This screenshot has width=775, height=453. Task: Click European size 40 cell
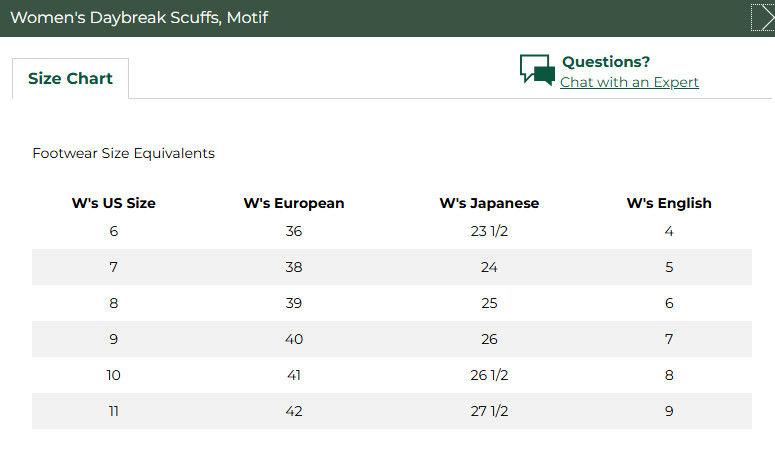coord(294,339)
